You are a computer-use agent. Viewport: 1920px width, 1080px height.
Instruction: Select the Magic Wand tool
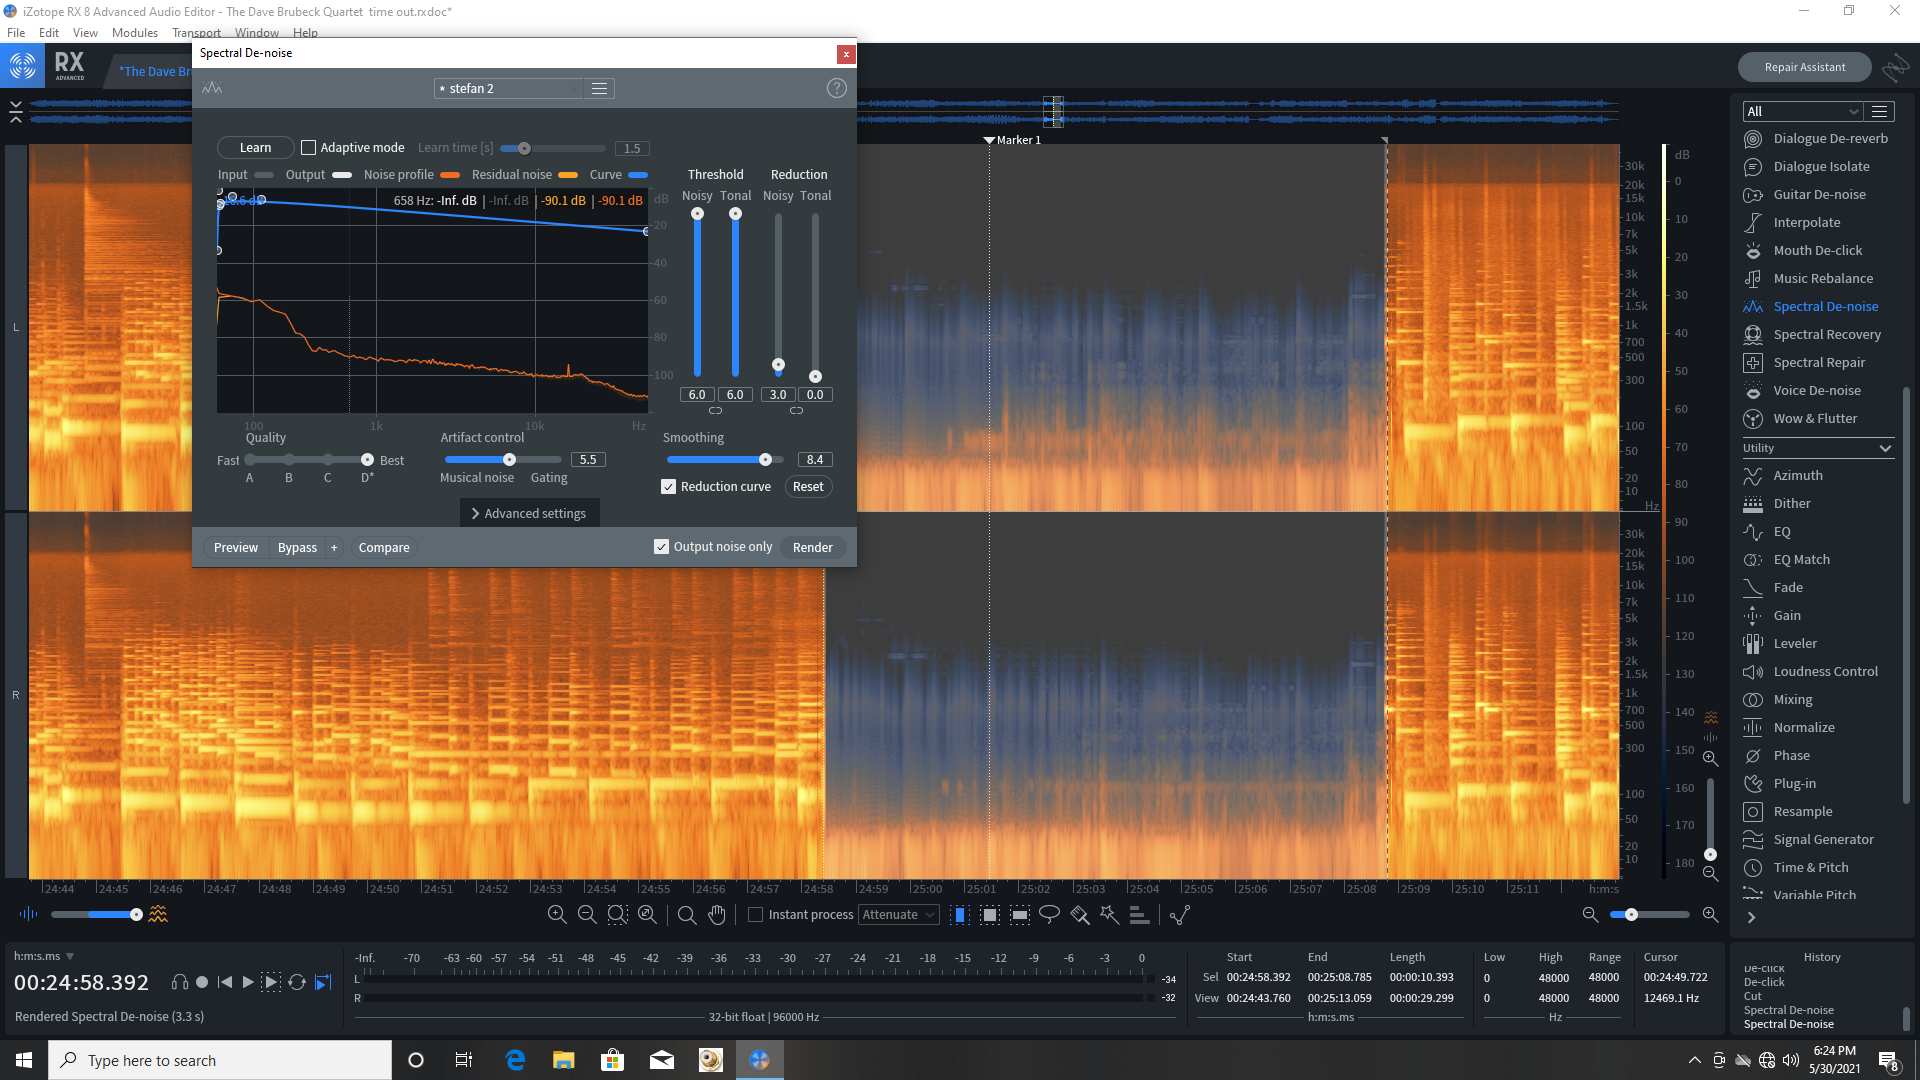pyautogui.click(x=1109, y=914)
